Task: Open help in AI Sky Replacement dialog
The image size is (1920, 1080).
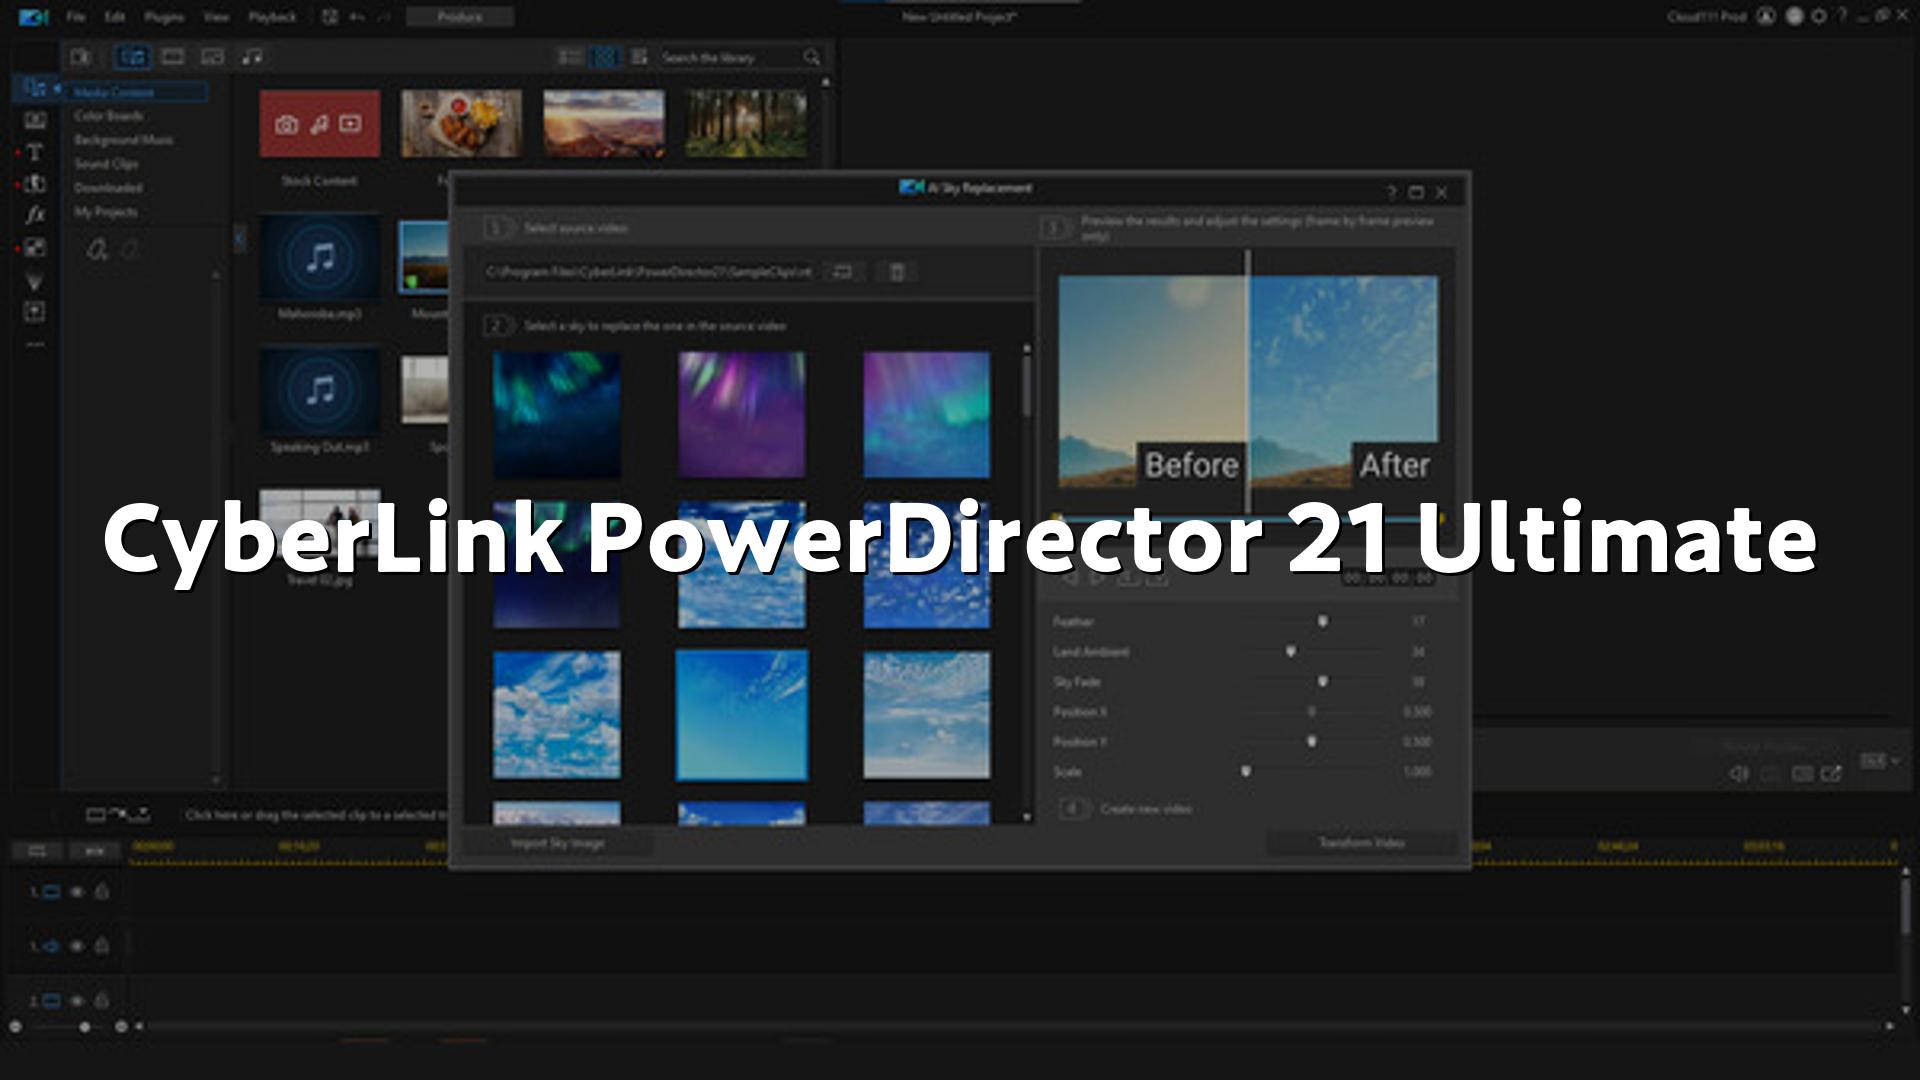Action: tap(1391, 192)
